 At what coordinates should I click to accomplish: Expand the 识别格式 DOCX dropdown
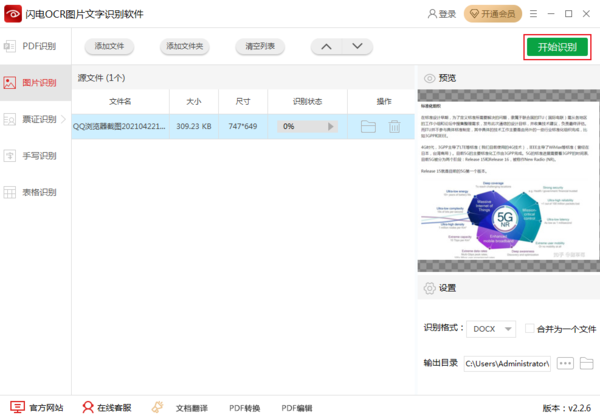click(494, 328)
